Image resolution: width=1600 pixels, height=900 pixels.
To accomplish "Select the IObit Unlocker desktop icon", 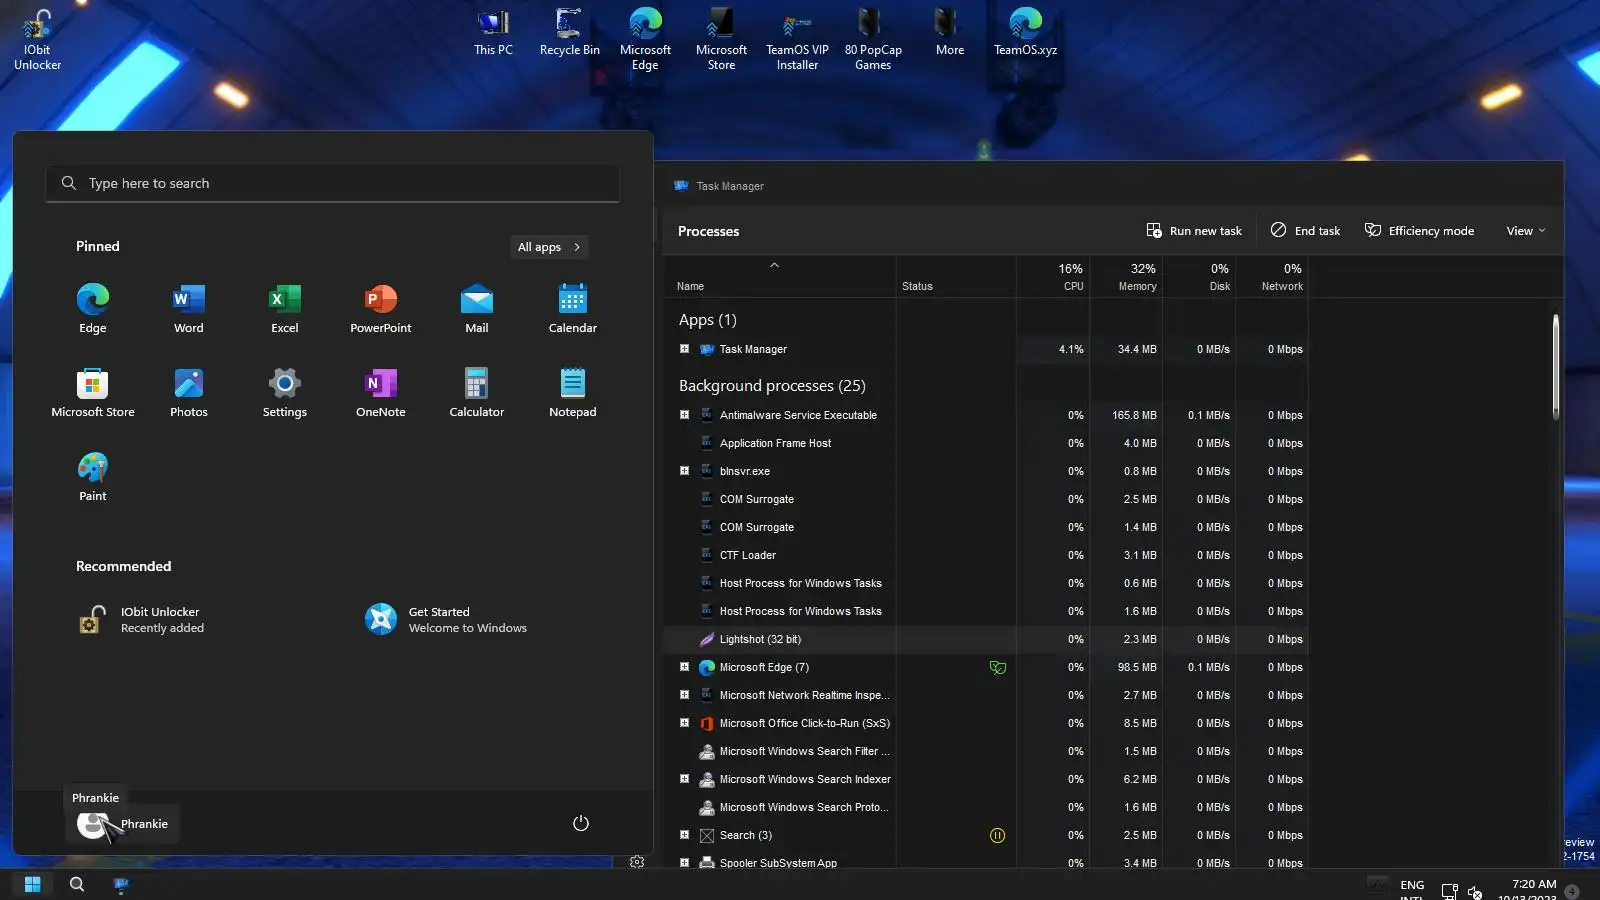I will pyautogui.click(x=38, y=40).
